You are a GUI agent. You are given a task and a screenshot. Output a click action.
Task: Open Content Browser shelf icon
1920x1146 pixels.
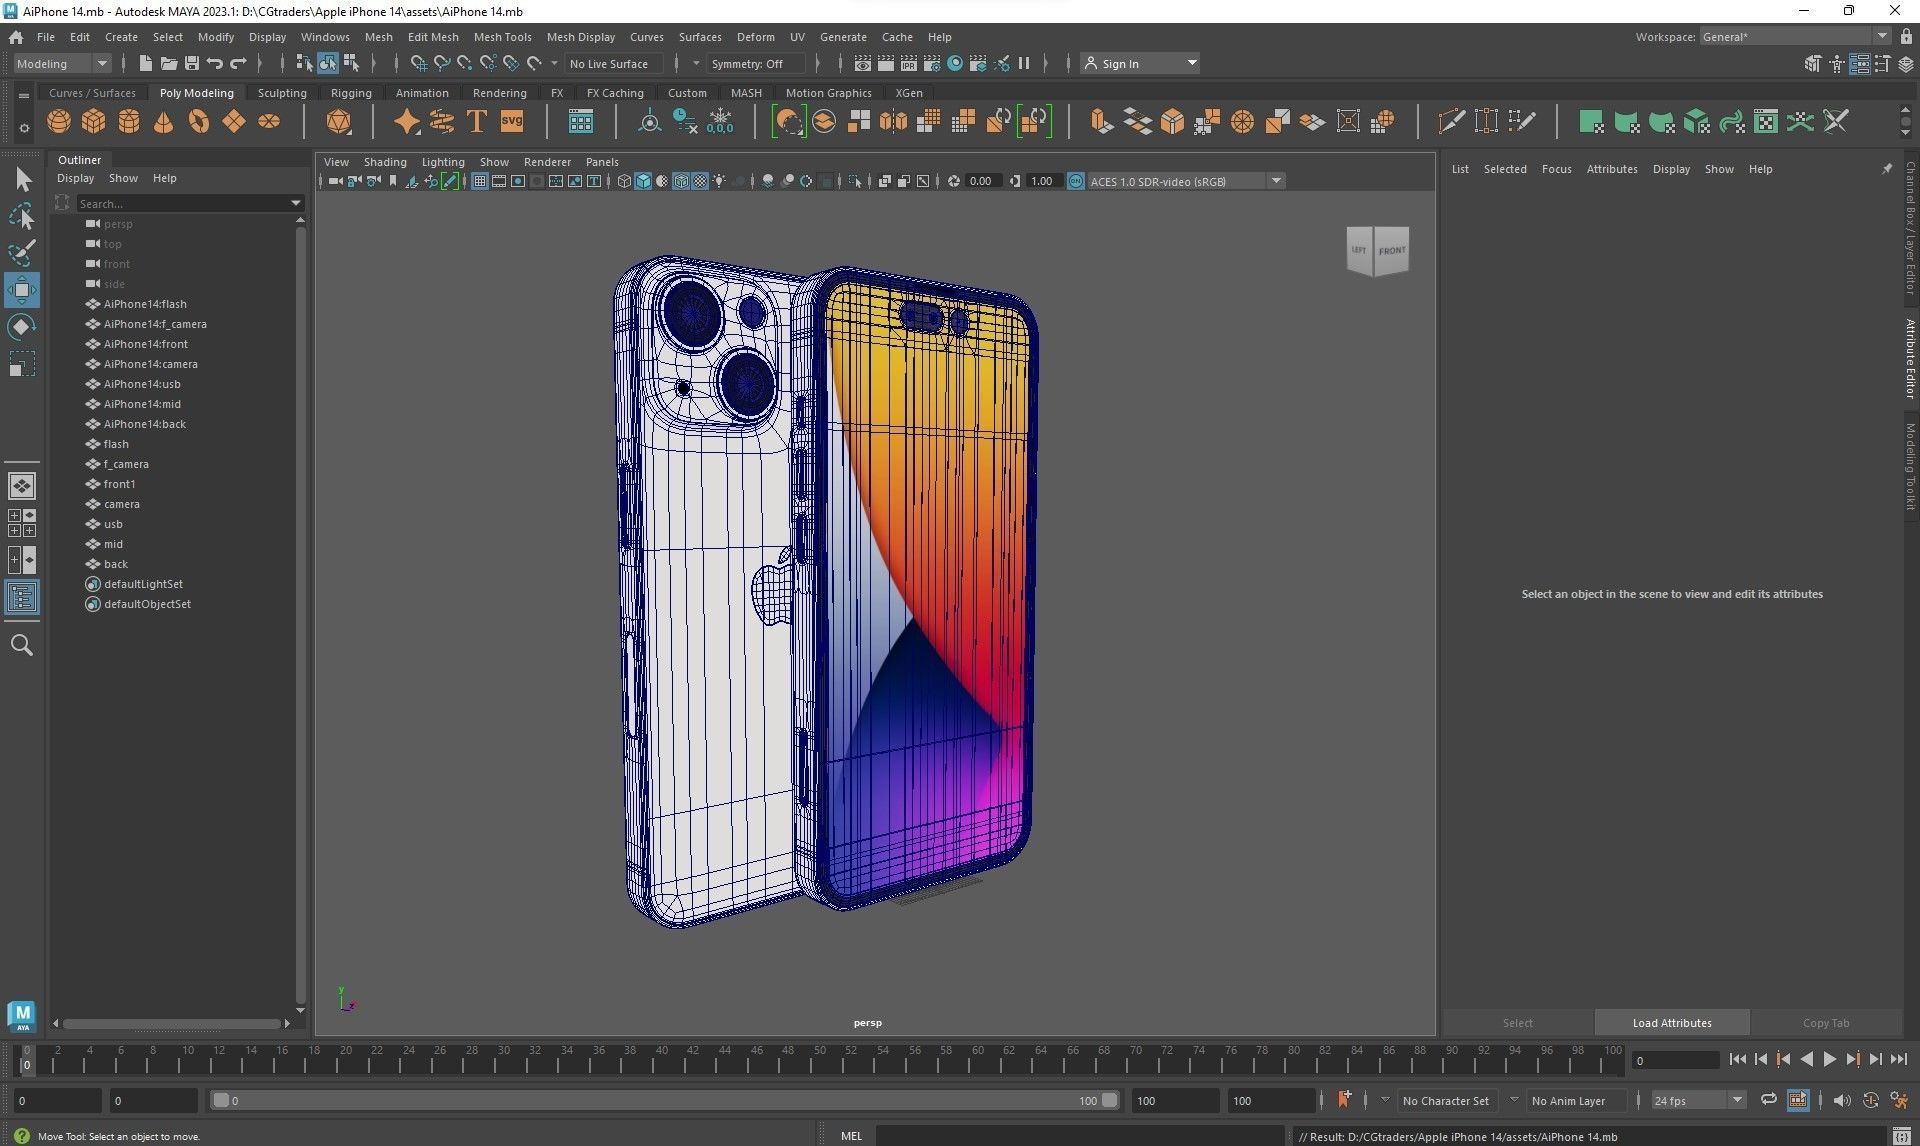pyautogui.click(x=581, y=122)
